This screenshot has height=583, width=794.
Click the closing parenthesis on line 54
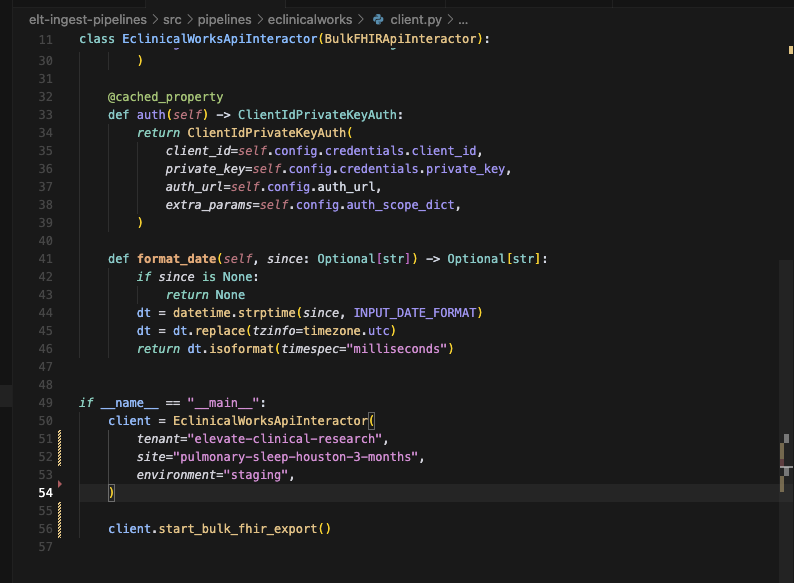point(111,493)
